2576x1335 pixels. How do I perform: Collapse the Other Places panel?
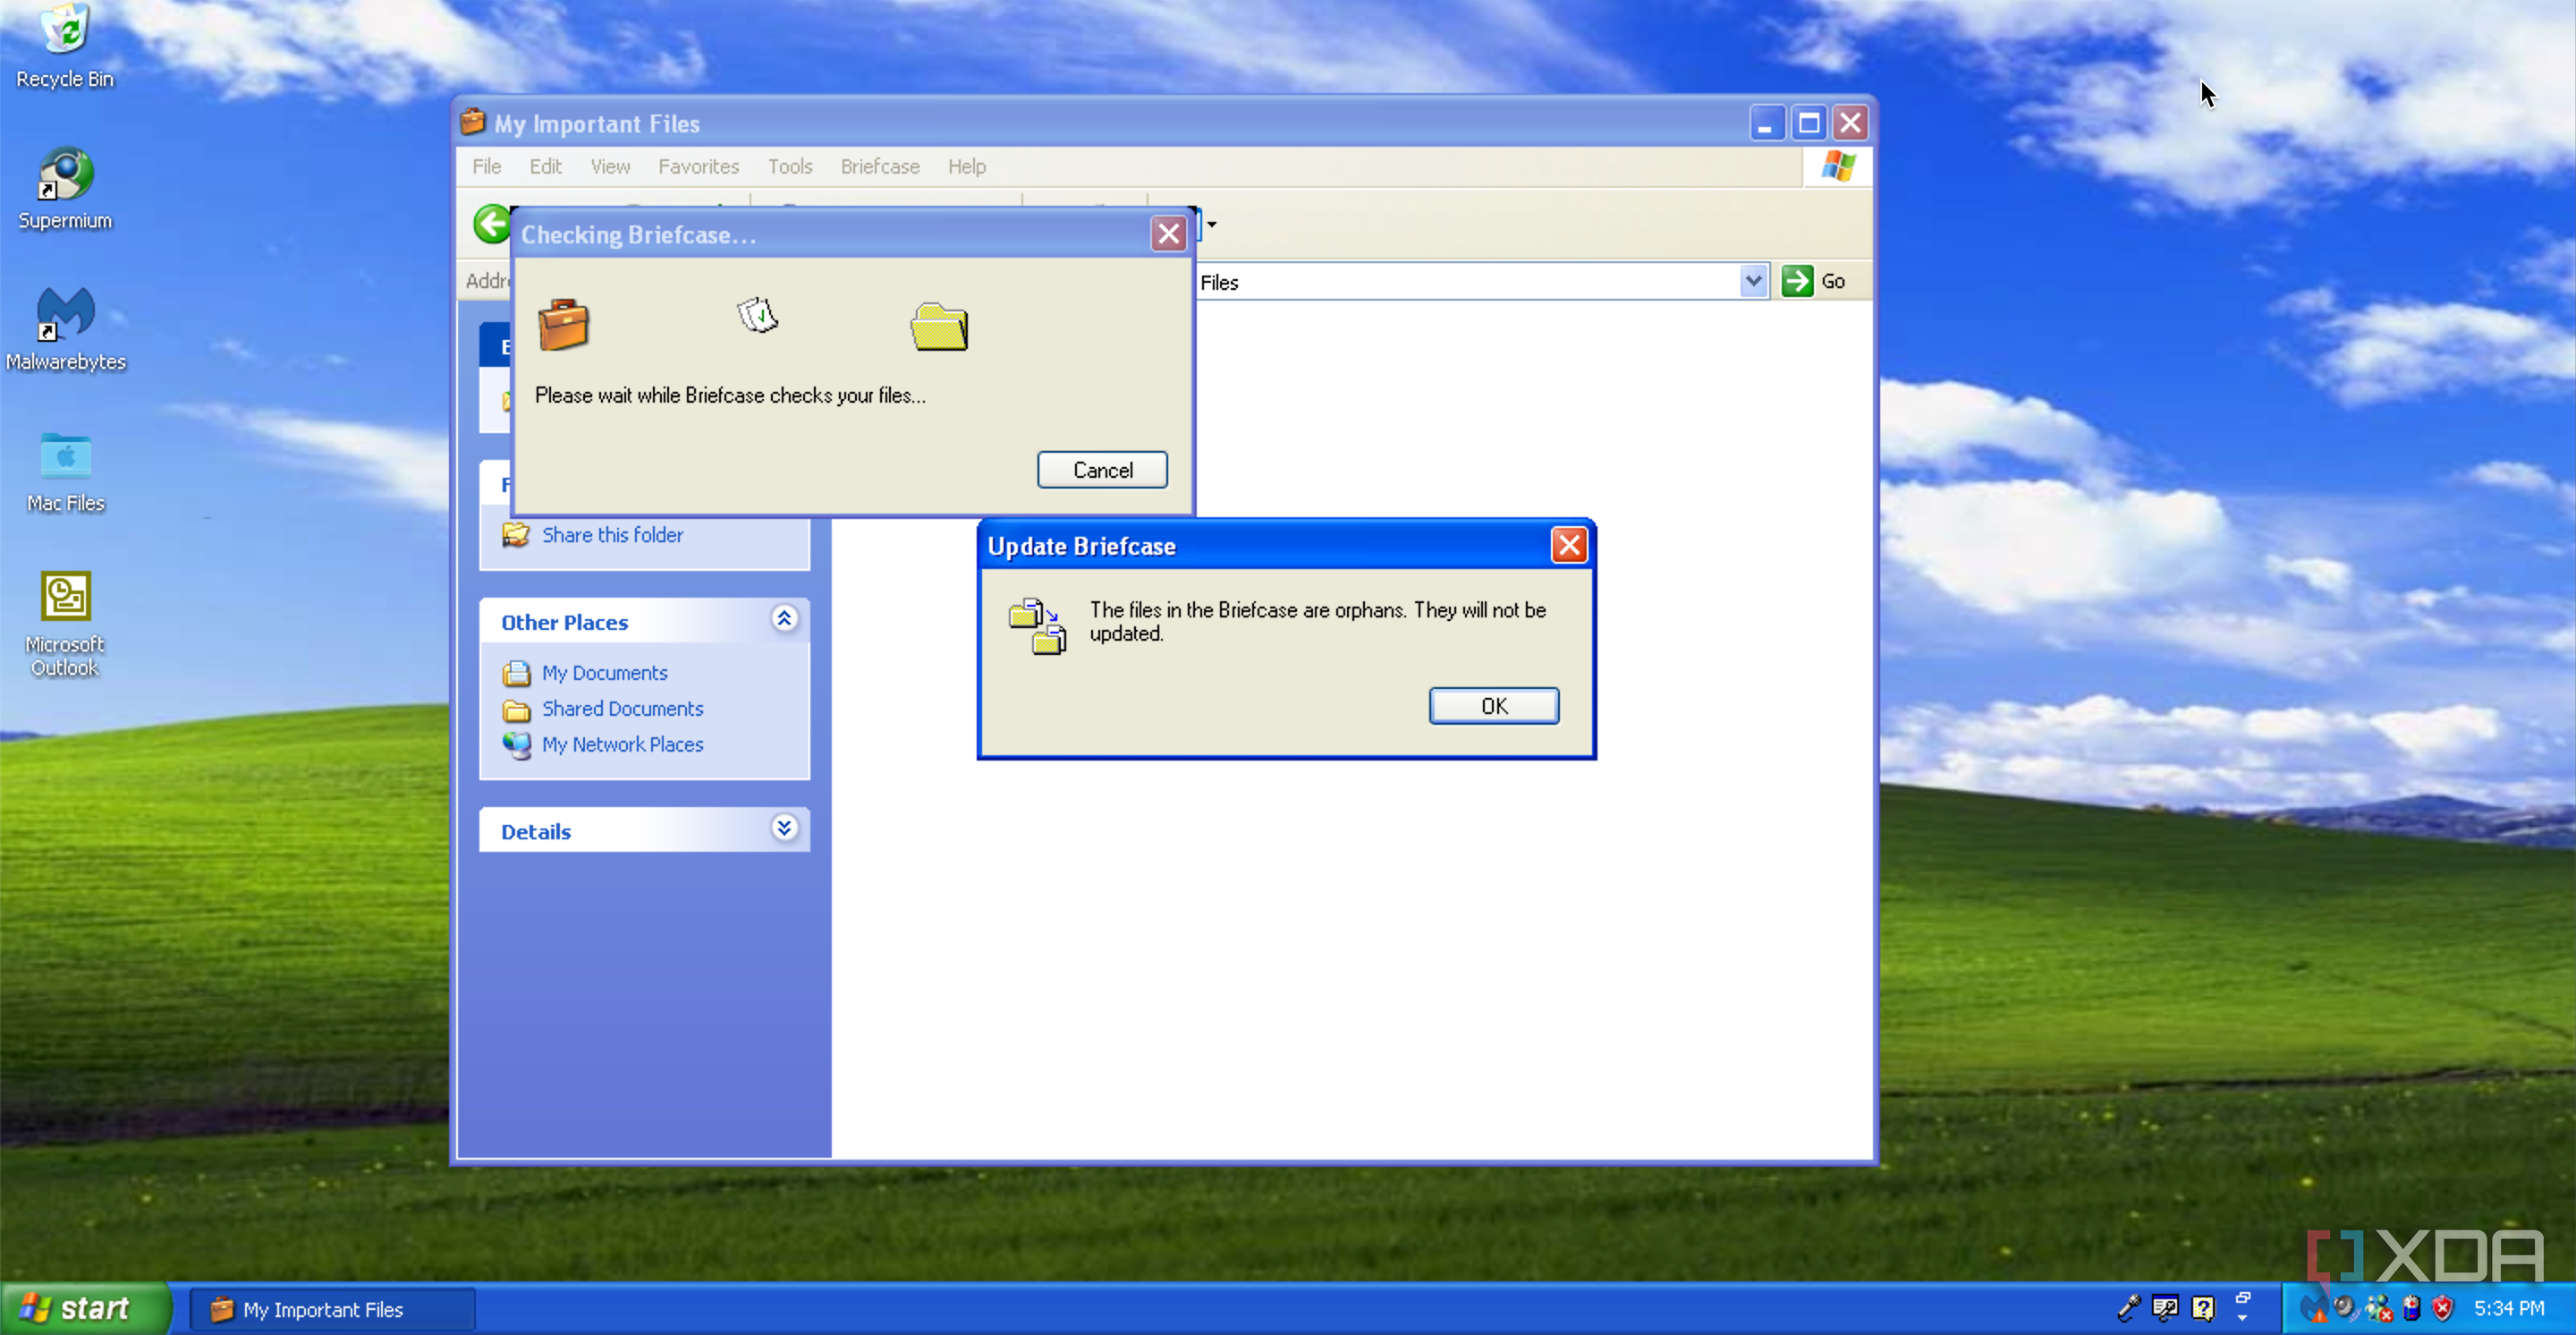coord(784,619)
